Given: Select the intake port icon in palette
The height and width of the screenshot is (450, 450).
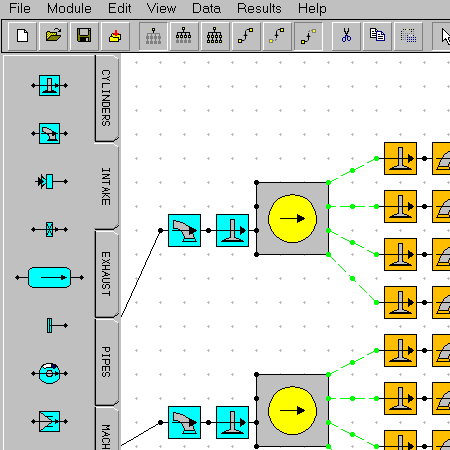Looking at the screenshot, I should coord(49,134).
